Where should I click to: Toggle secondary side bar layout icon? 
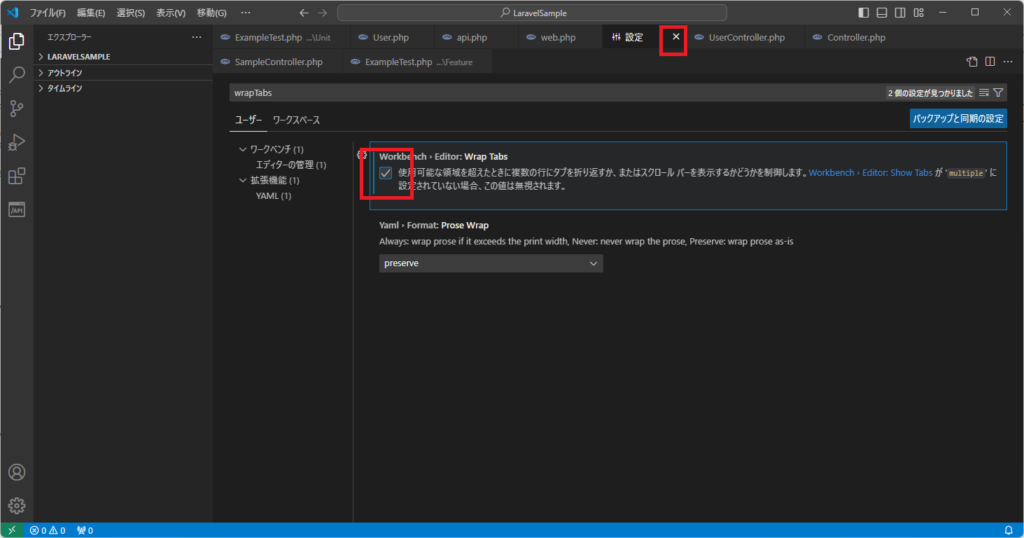tap(900, 12)
